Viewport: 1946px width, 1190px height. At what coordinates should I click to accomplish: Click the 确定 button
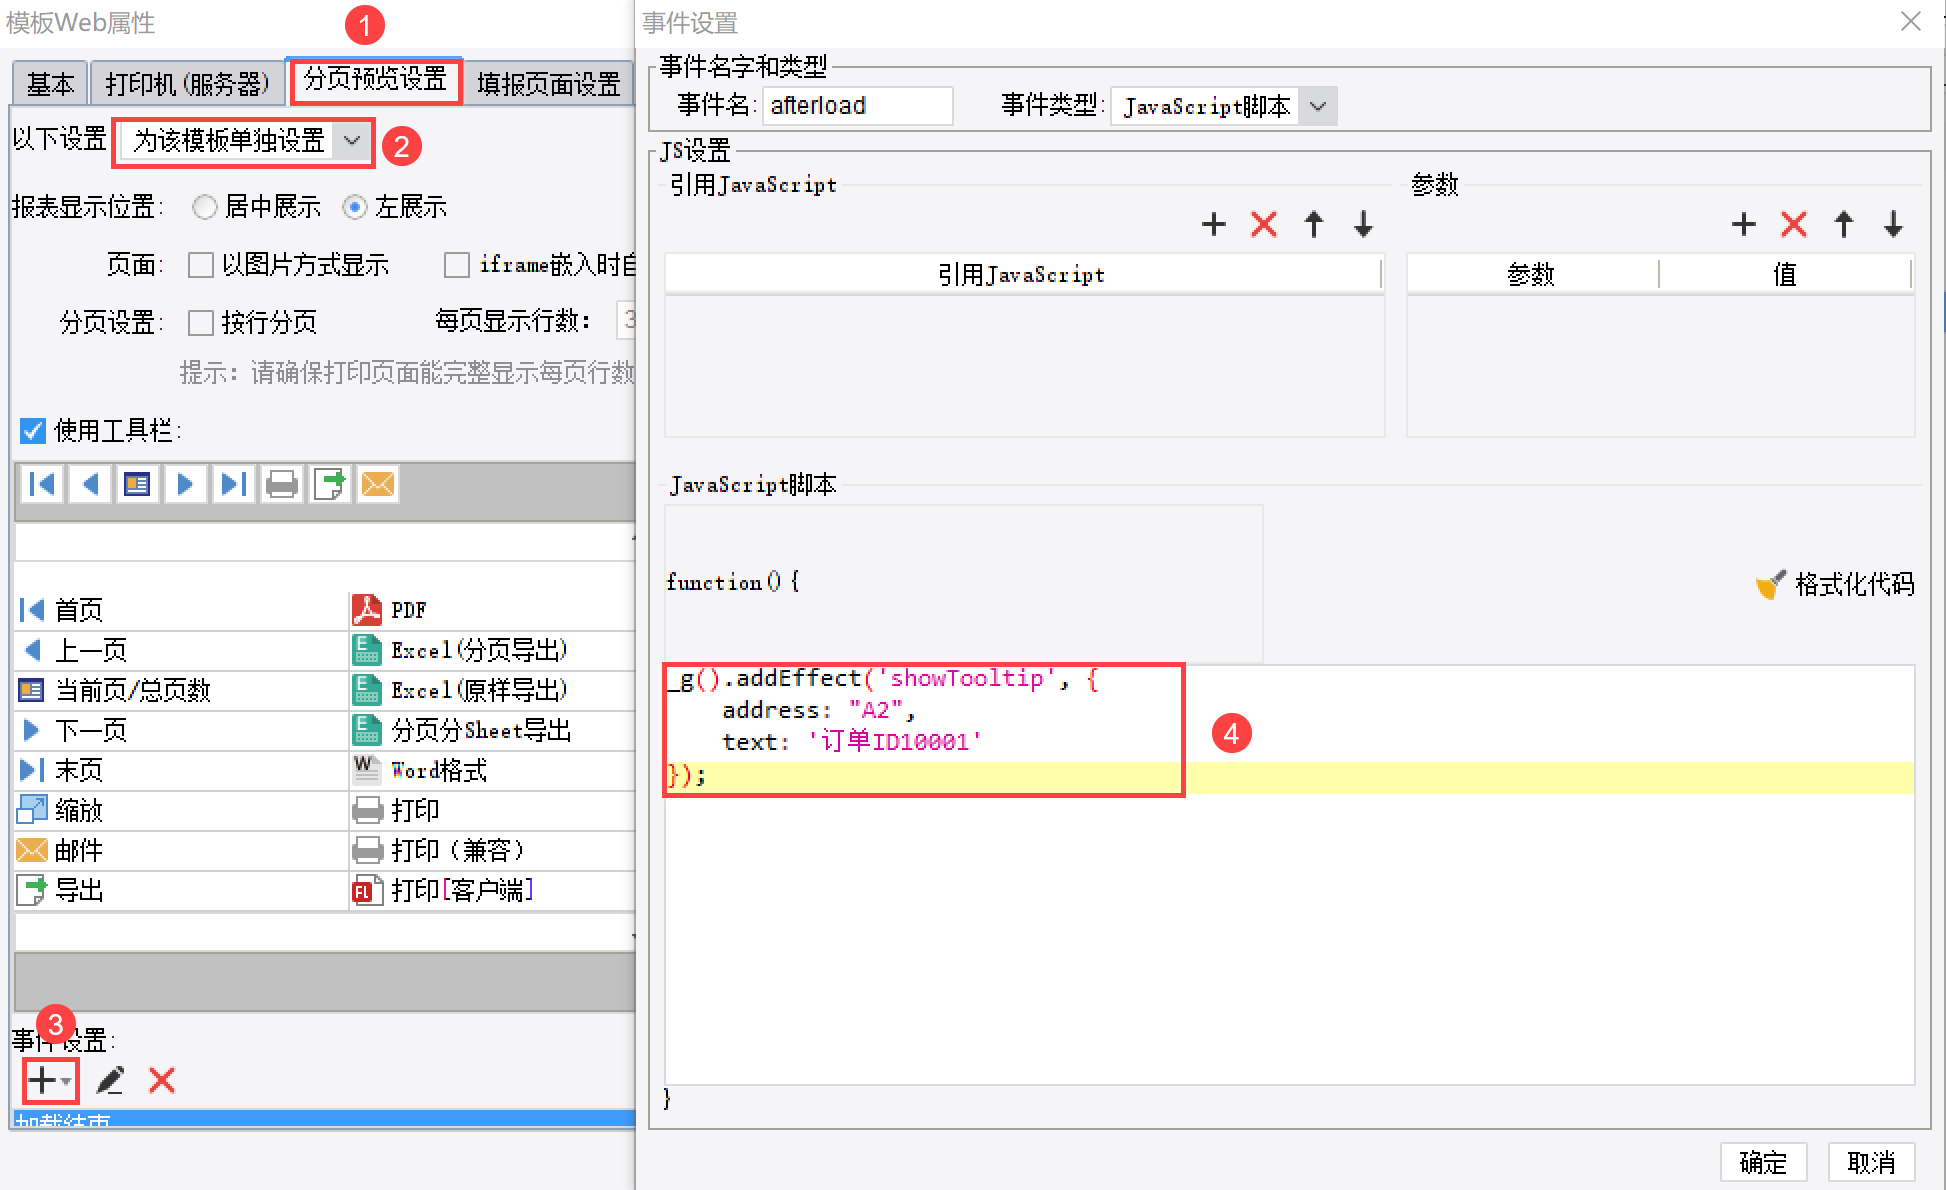pos(1762,1162)
